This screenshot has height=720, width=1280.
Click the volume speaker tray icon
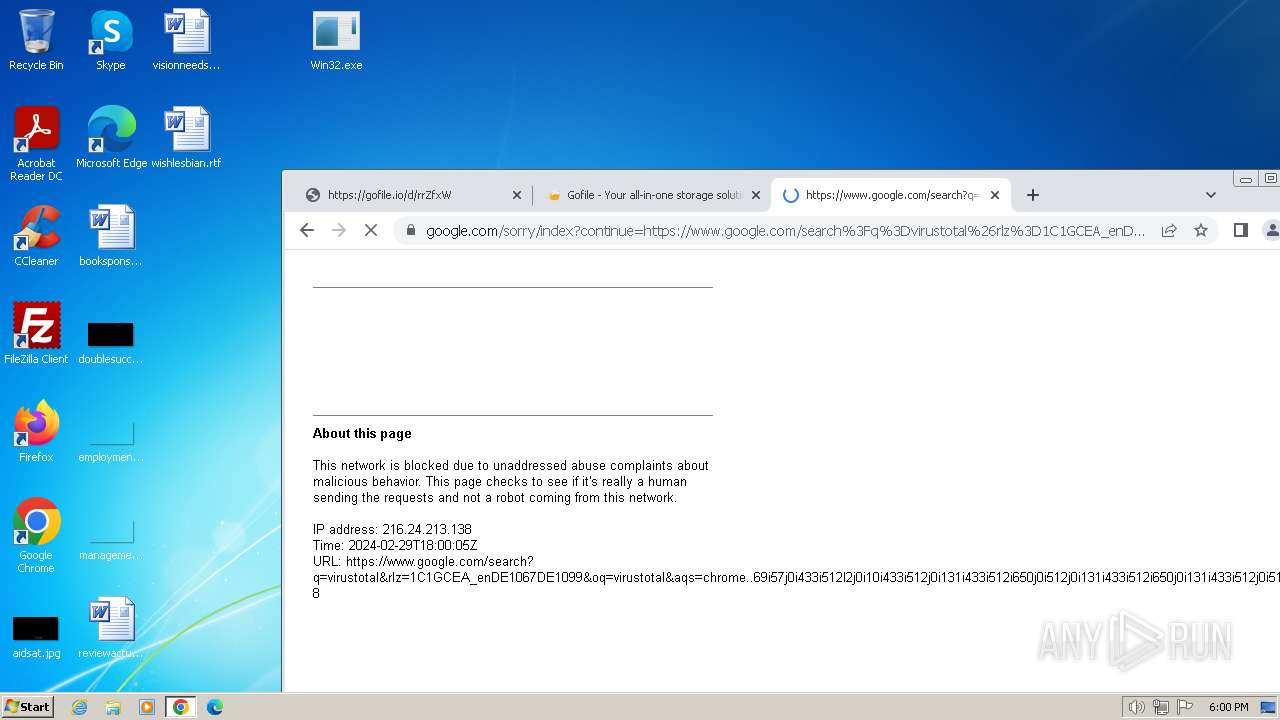tap(1136, 707)
